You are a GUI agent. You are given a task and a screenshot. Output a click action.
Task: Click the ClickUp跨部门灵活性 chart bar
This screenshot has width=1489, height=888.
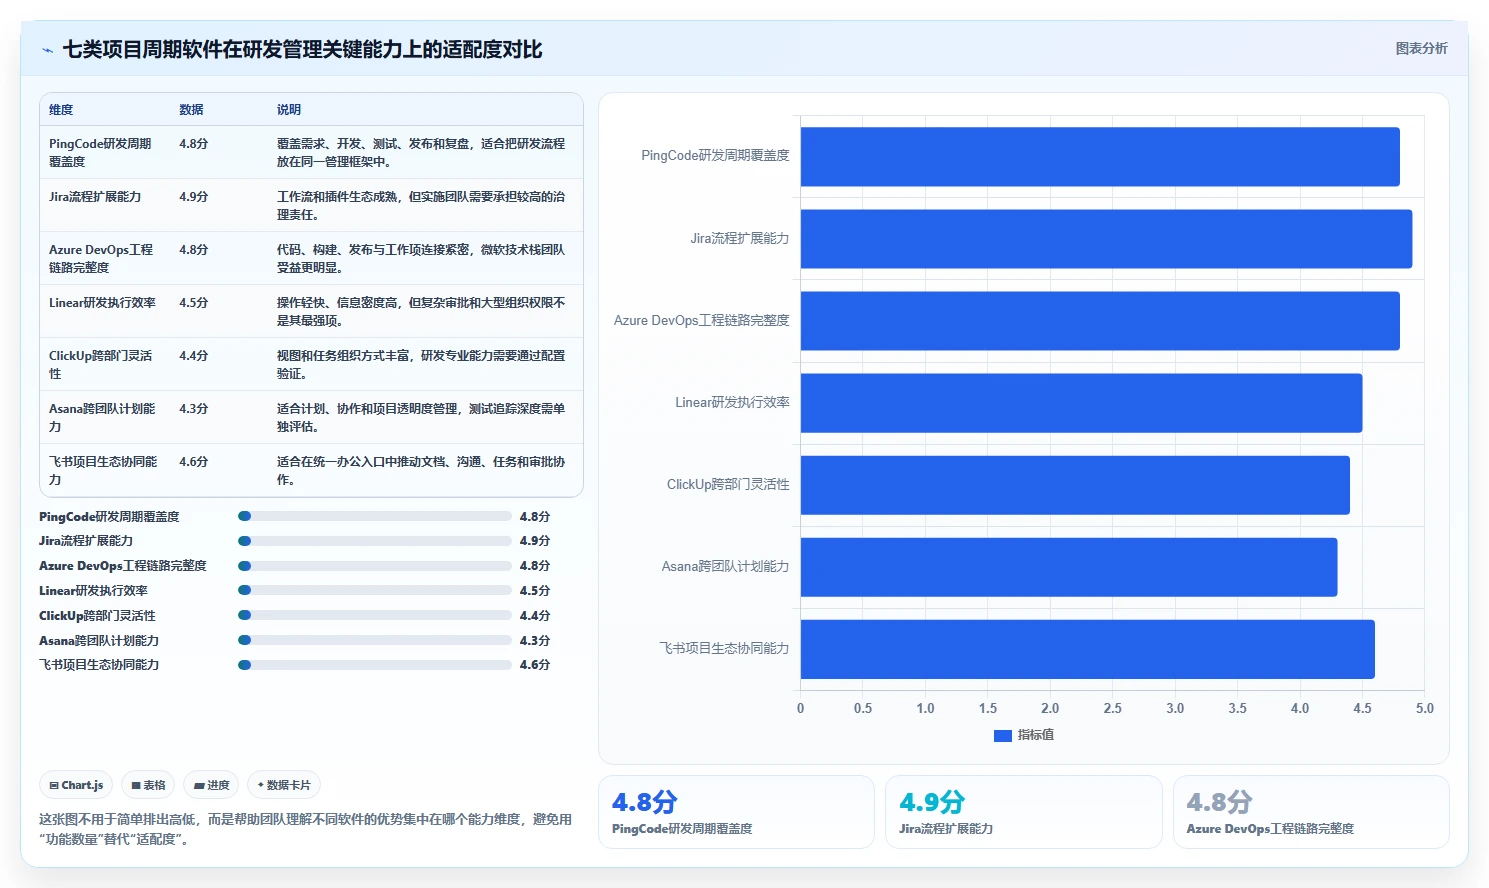(1075, 485)
